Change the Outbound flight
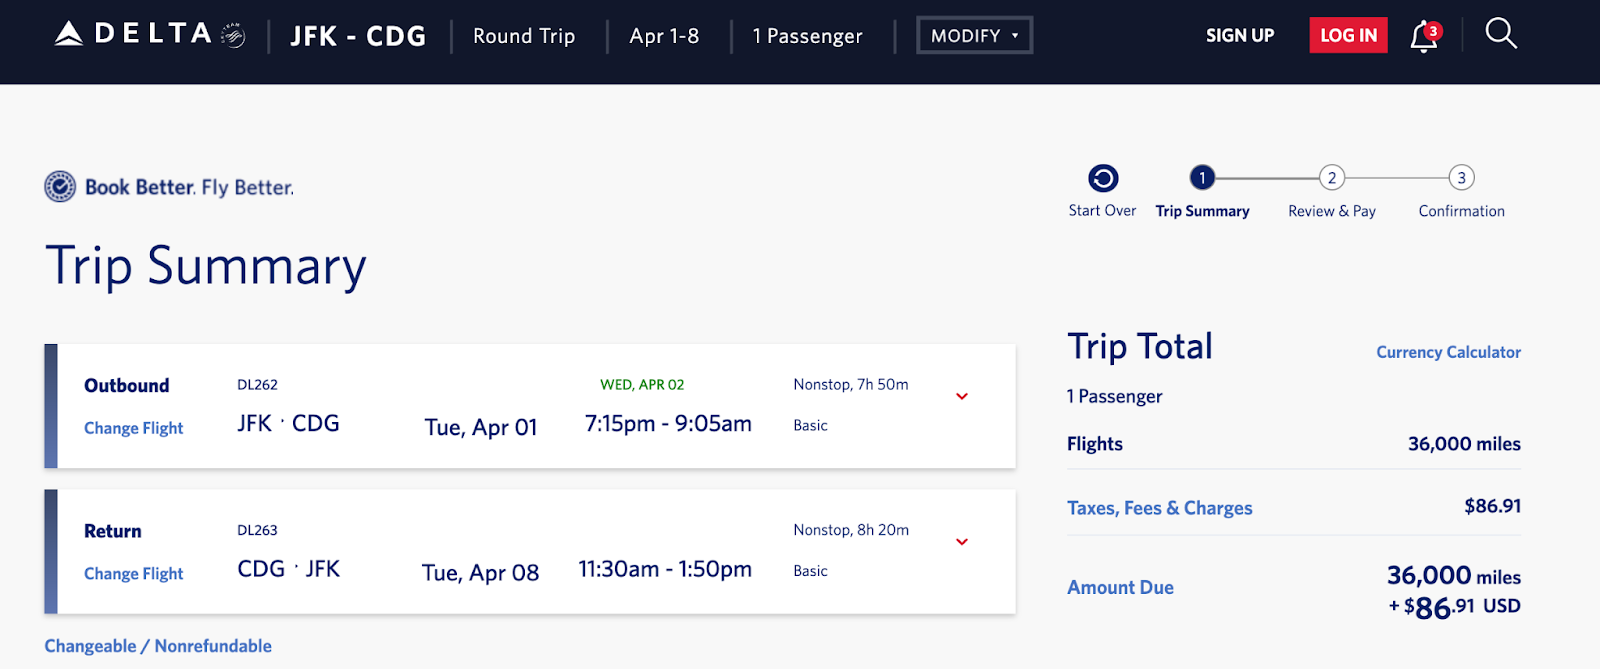 (x=134, y=428)
